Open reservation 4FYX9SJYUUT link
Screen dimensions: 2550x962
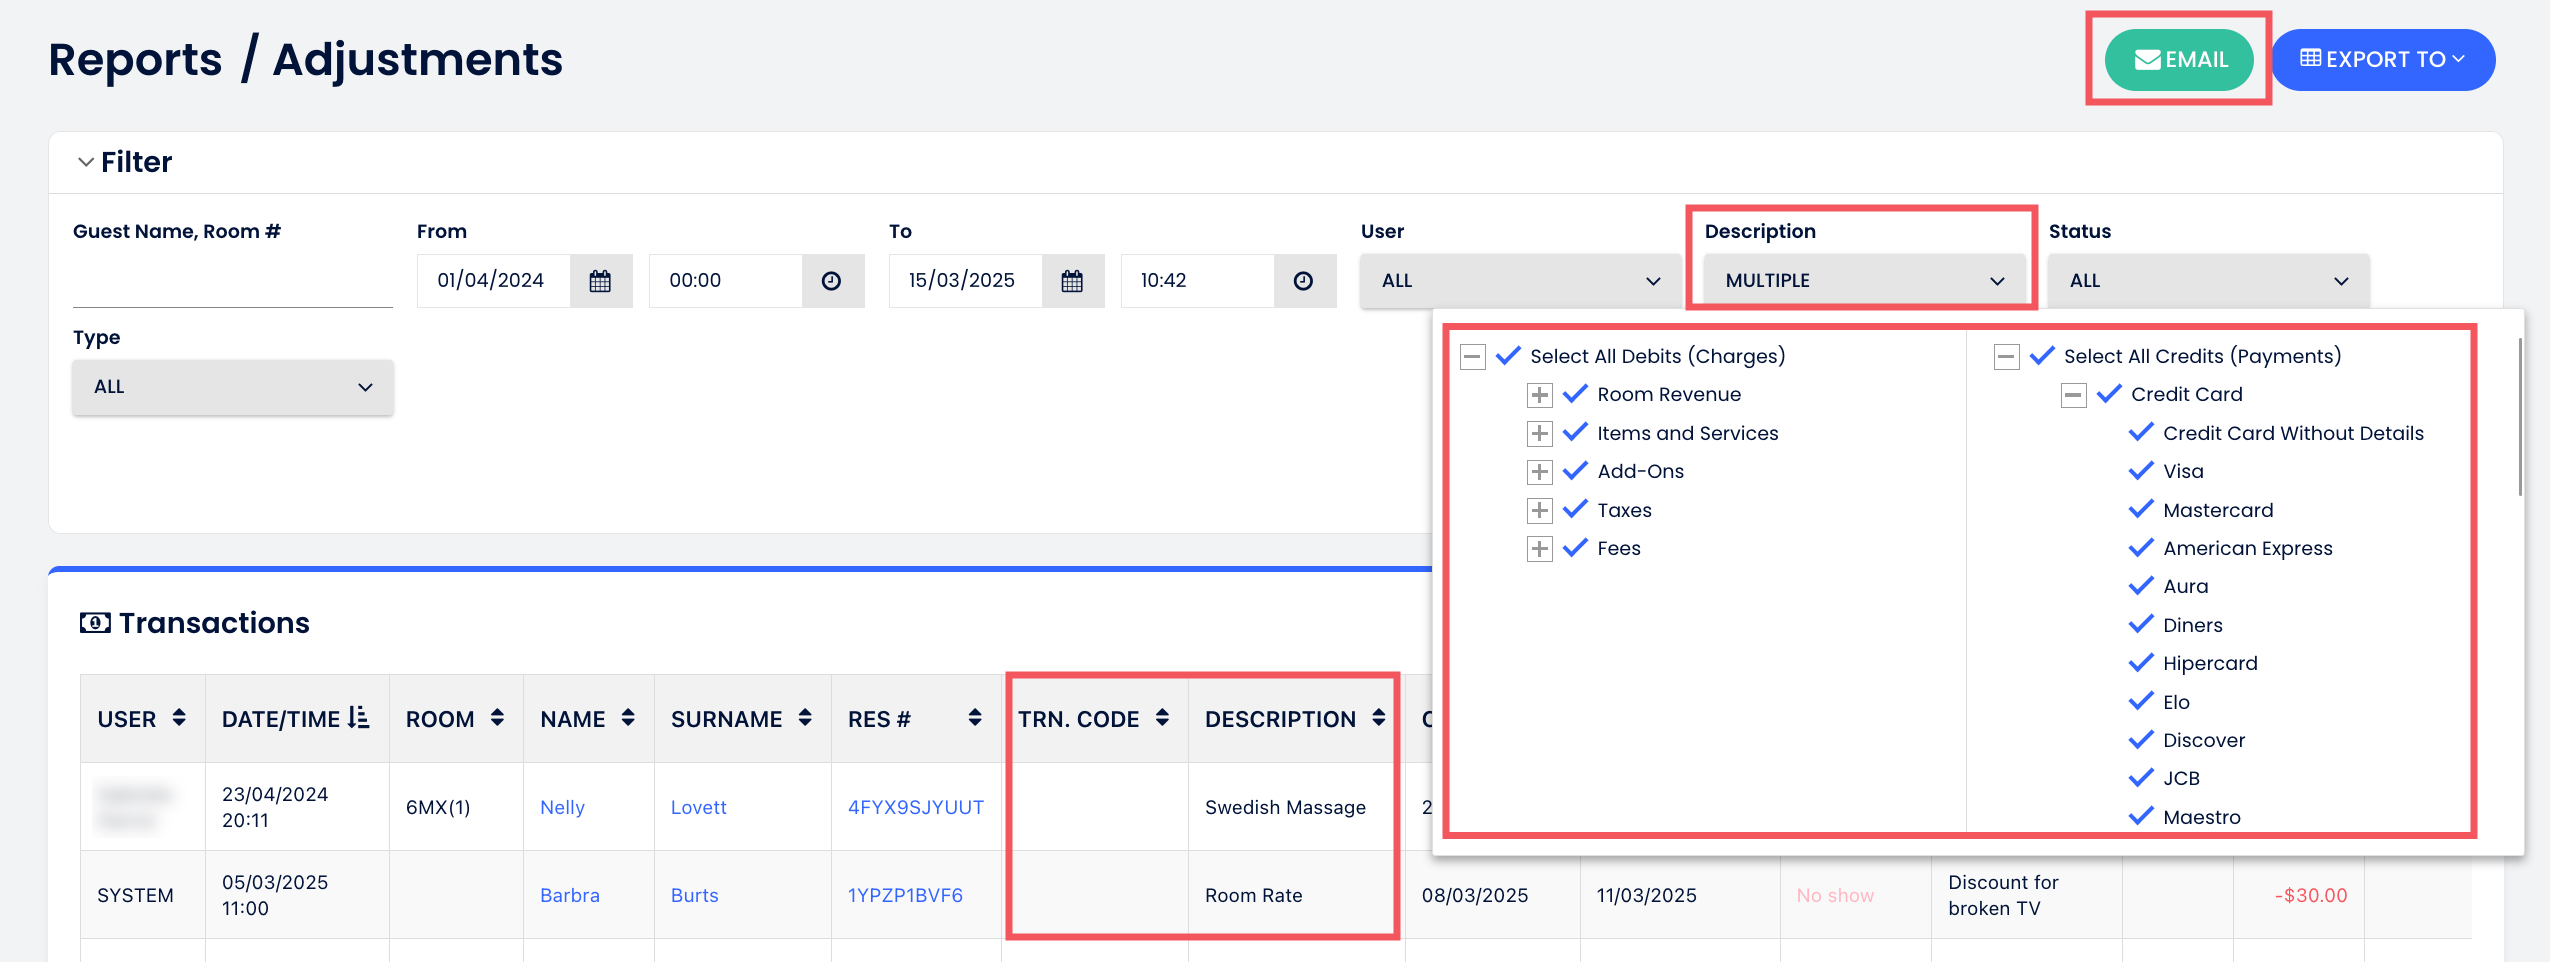tap(915, 807)
